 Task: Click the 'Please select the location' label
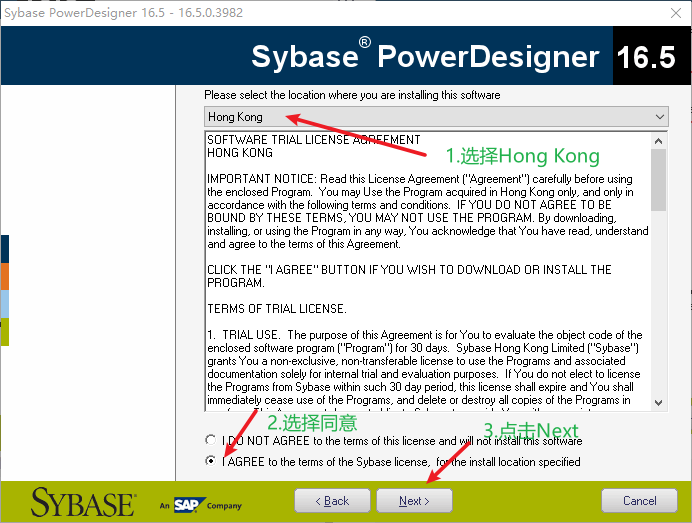(x=352, y=95)
